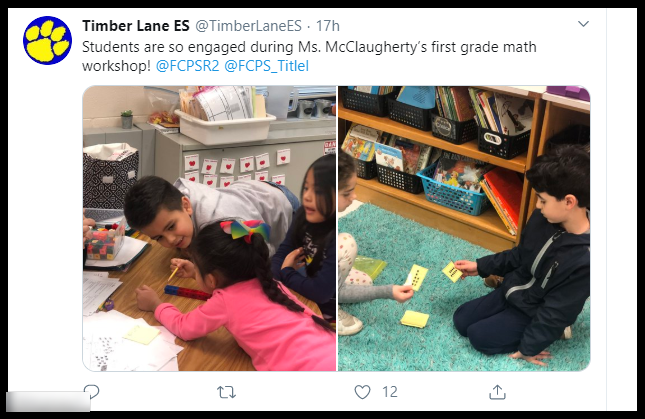Open the 17h timestamp permalink

(x=327, y=26)
